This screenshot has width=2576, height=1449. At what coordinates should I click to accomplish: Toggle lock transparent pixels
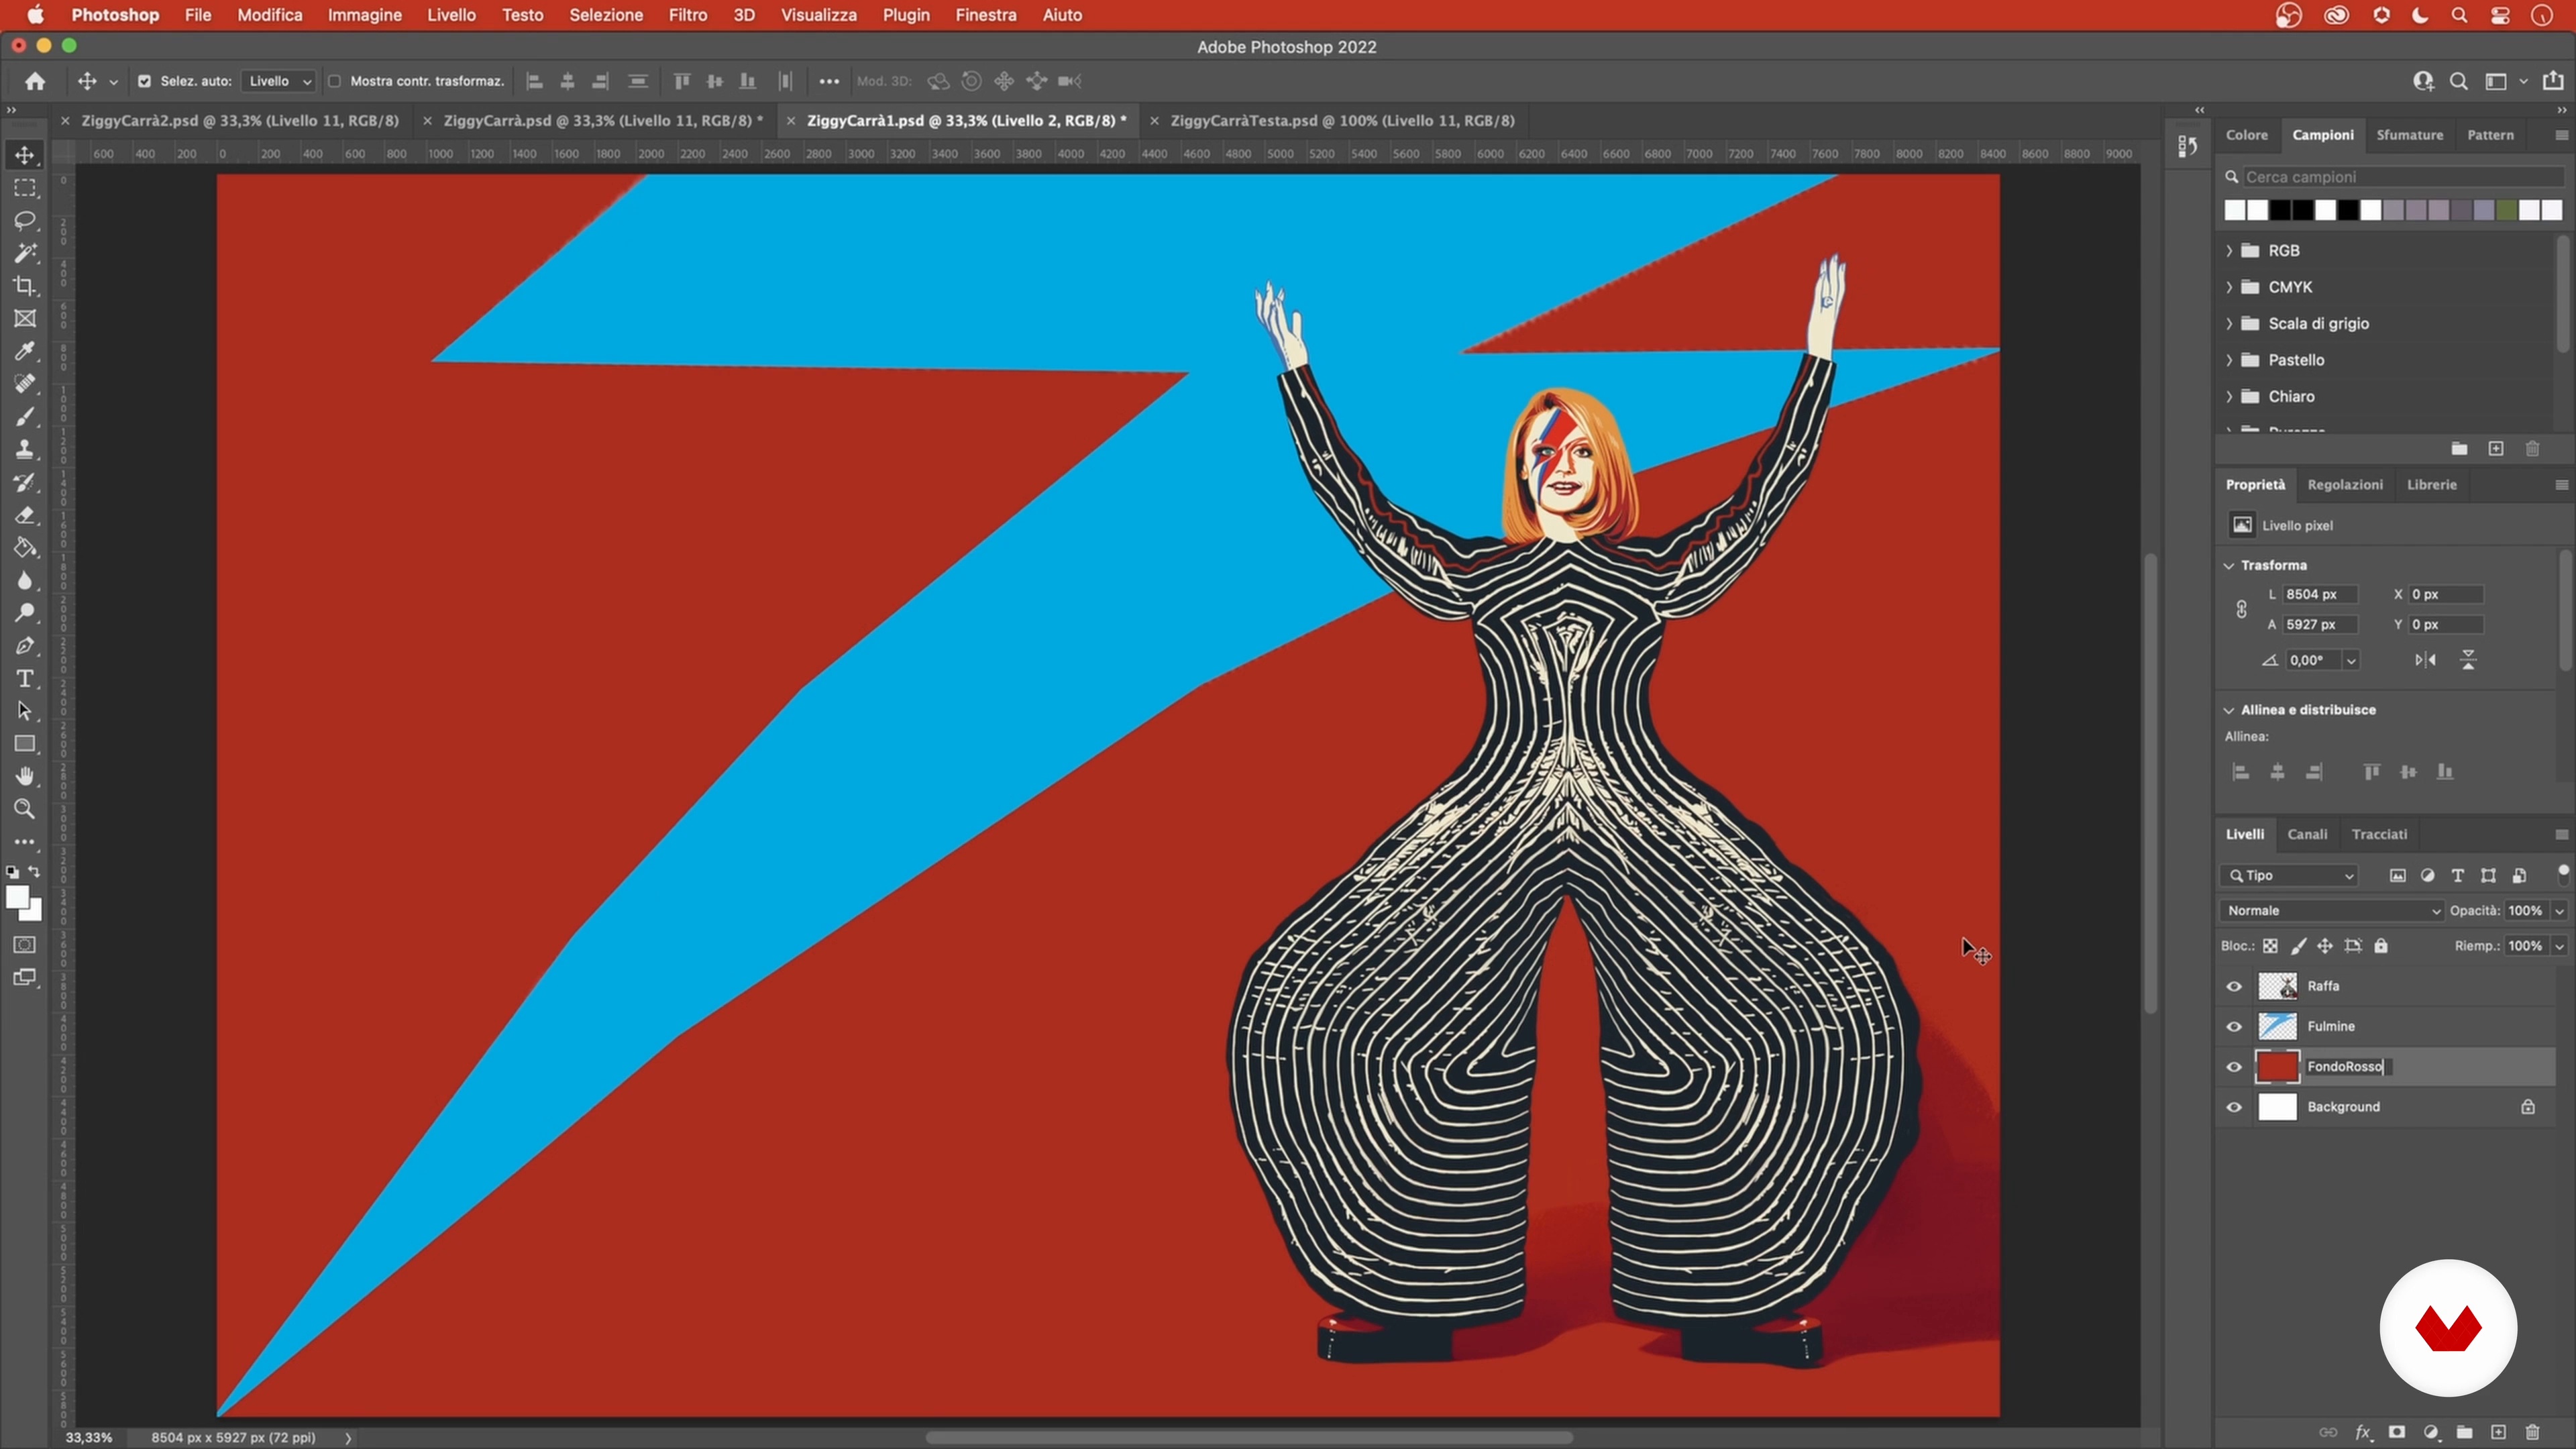(x=2271, y=946)
